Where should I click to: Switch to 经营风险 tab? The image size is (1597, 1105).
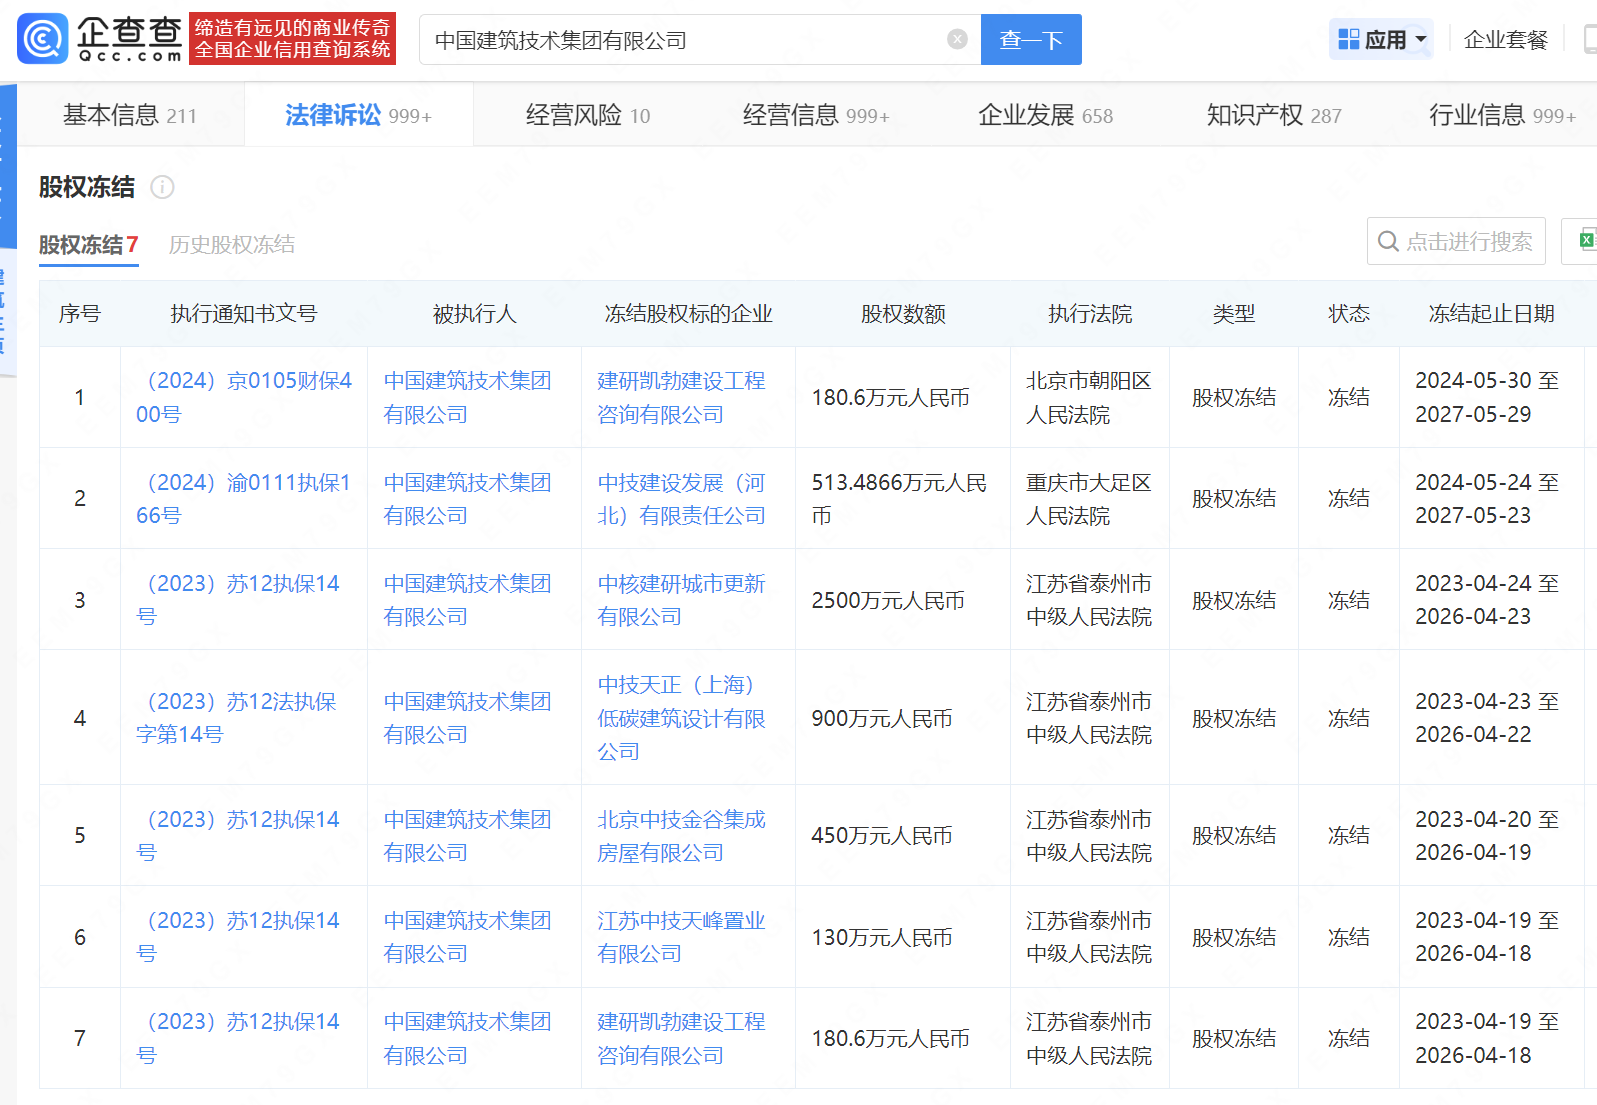click(588, 115)
